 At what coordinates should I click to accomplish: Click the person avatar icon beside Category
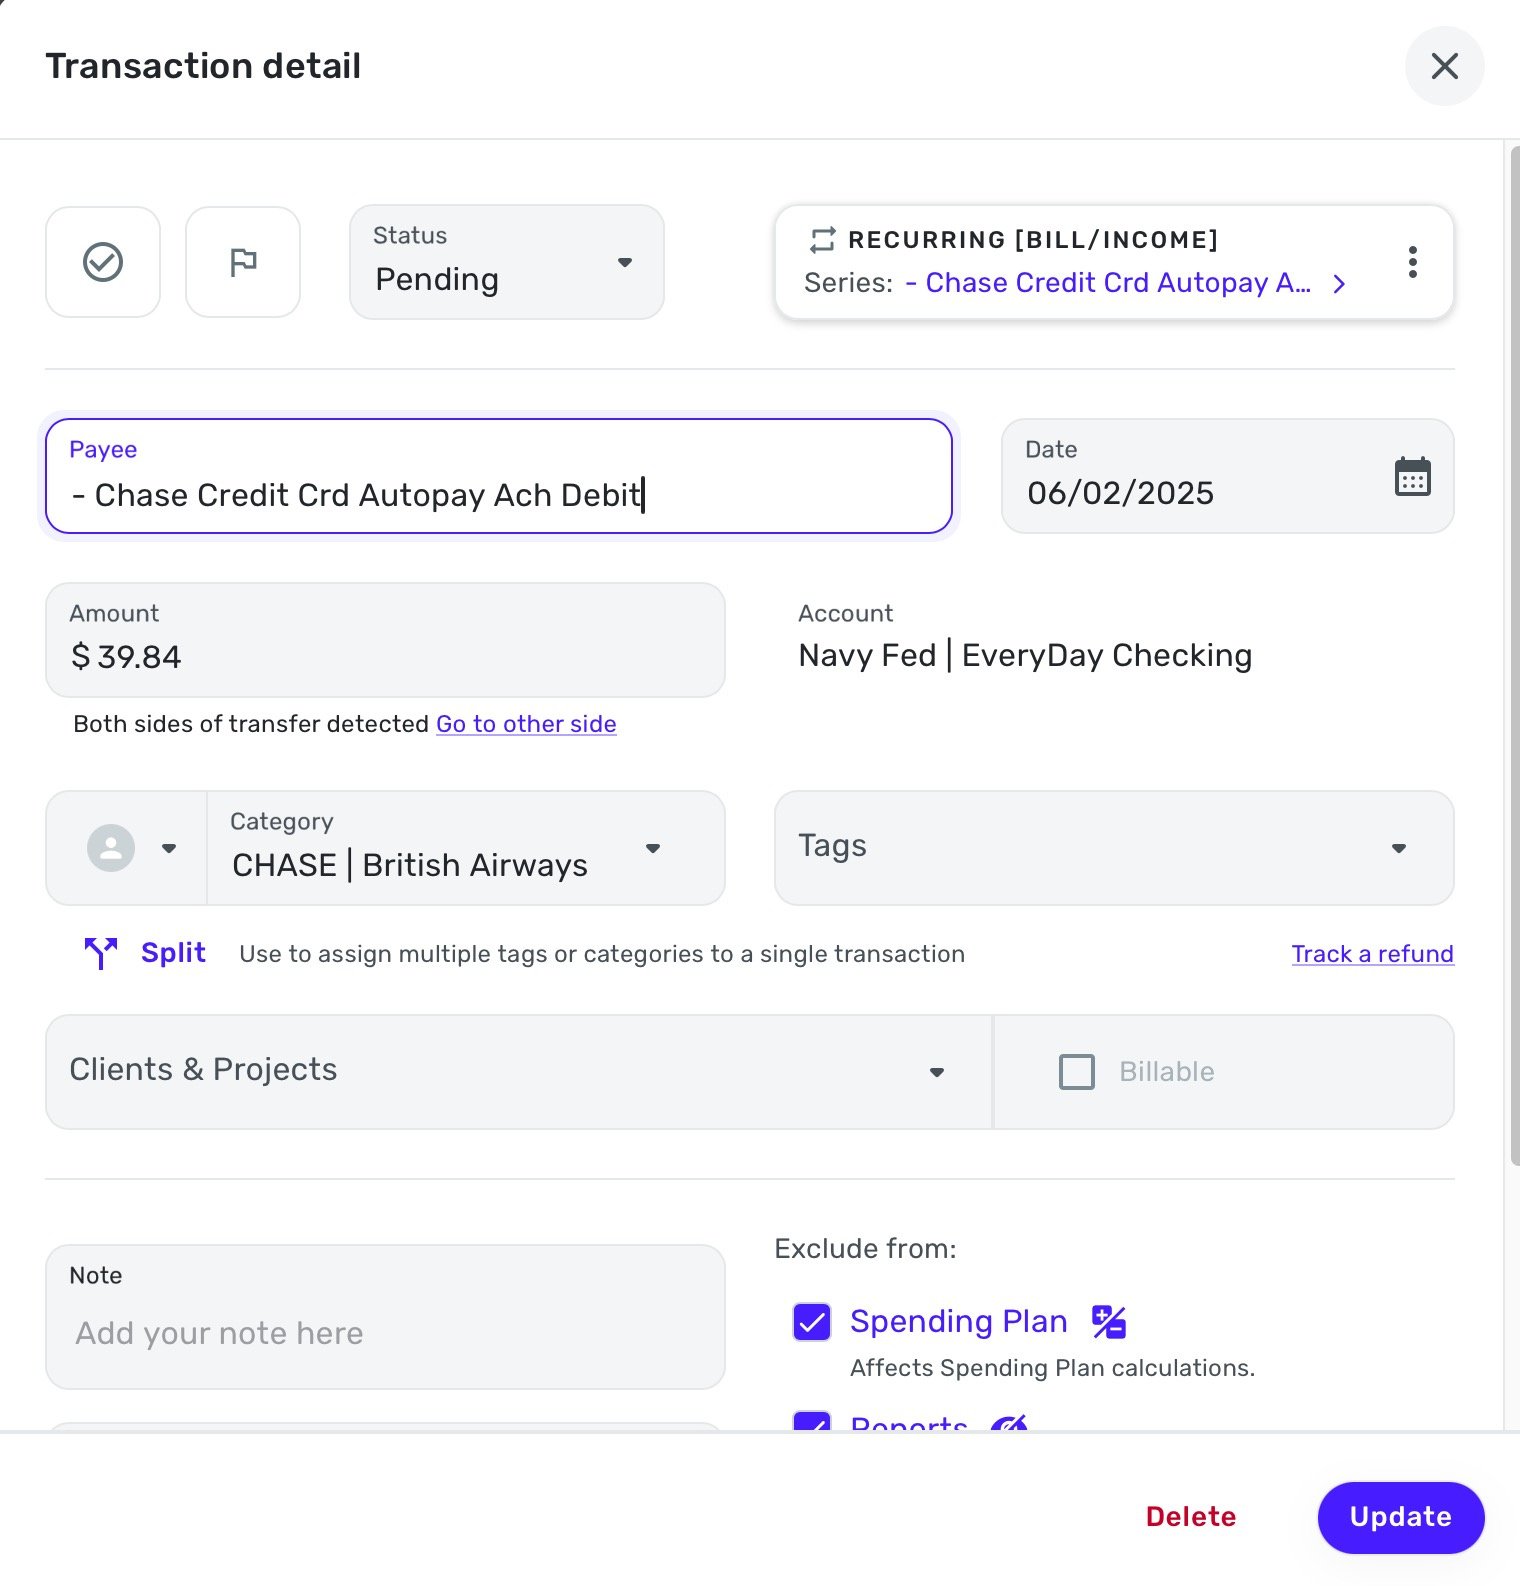(x=111, y=848)
